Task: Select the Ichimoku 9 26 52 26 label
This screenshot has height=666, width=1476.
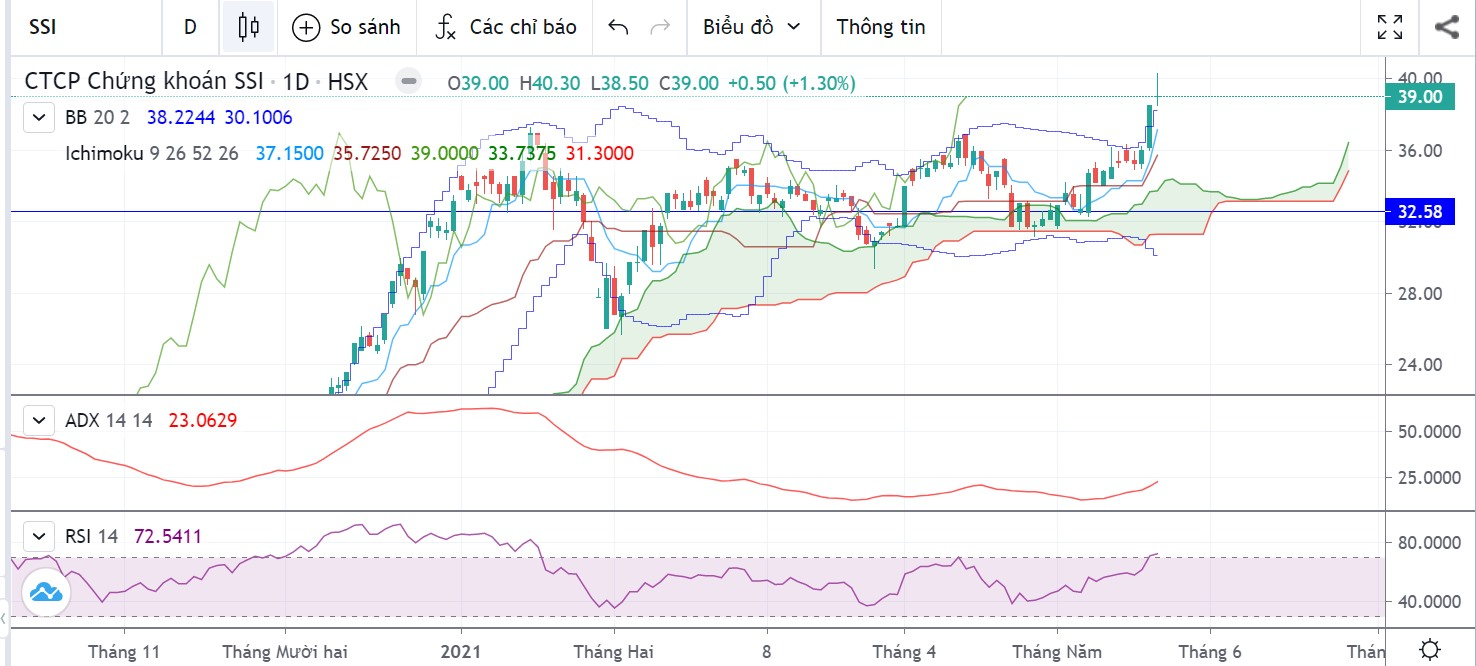Action: tap(152, 153)
